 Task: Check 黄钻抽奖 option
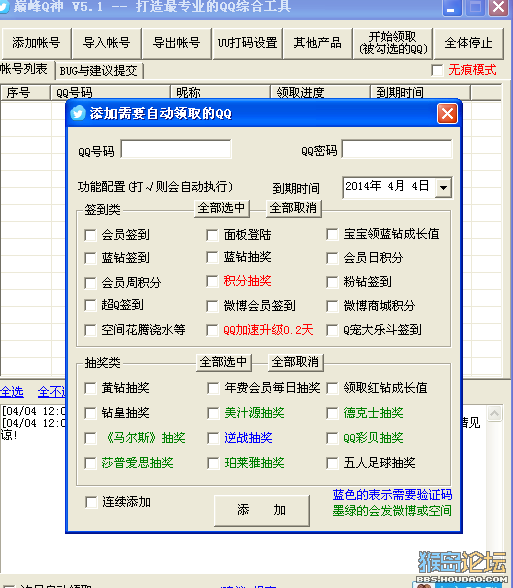(x=90, y=388)
